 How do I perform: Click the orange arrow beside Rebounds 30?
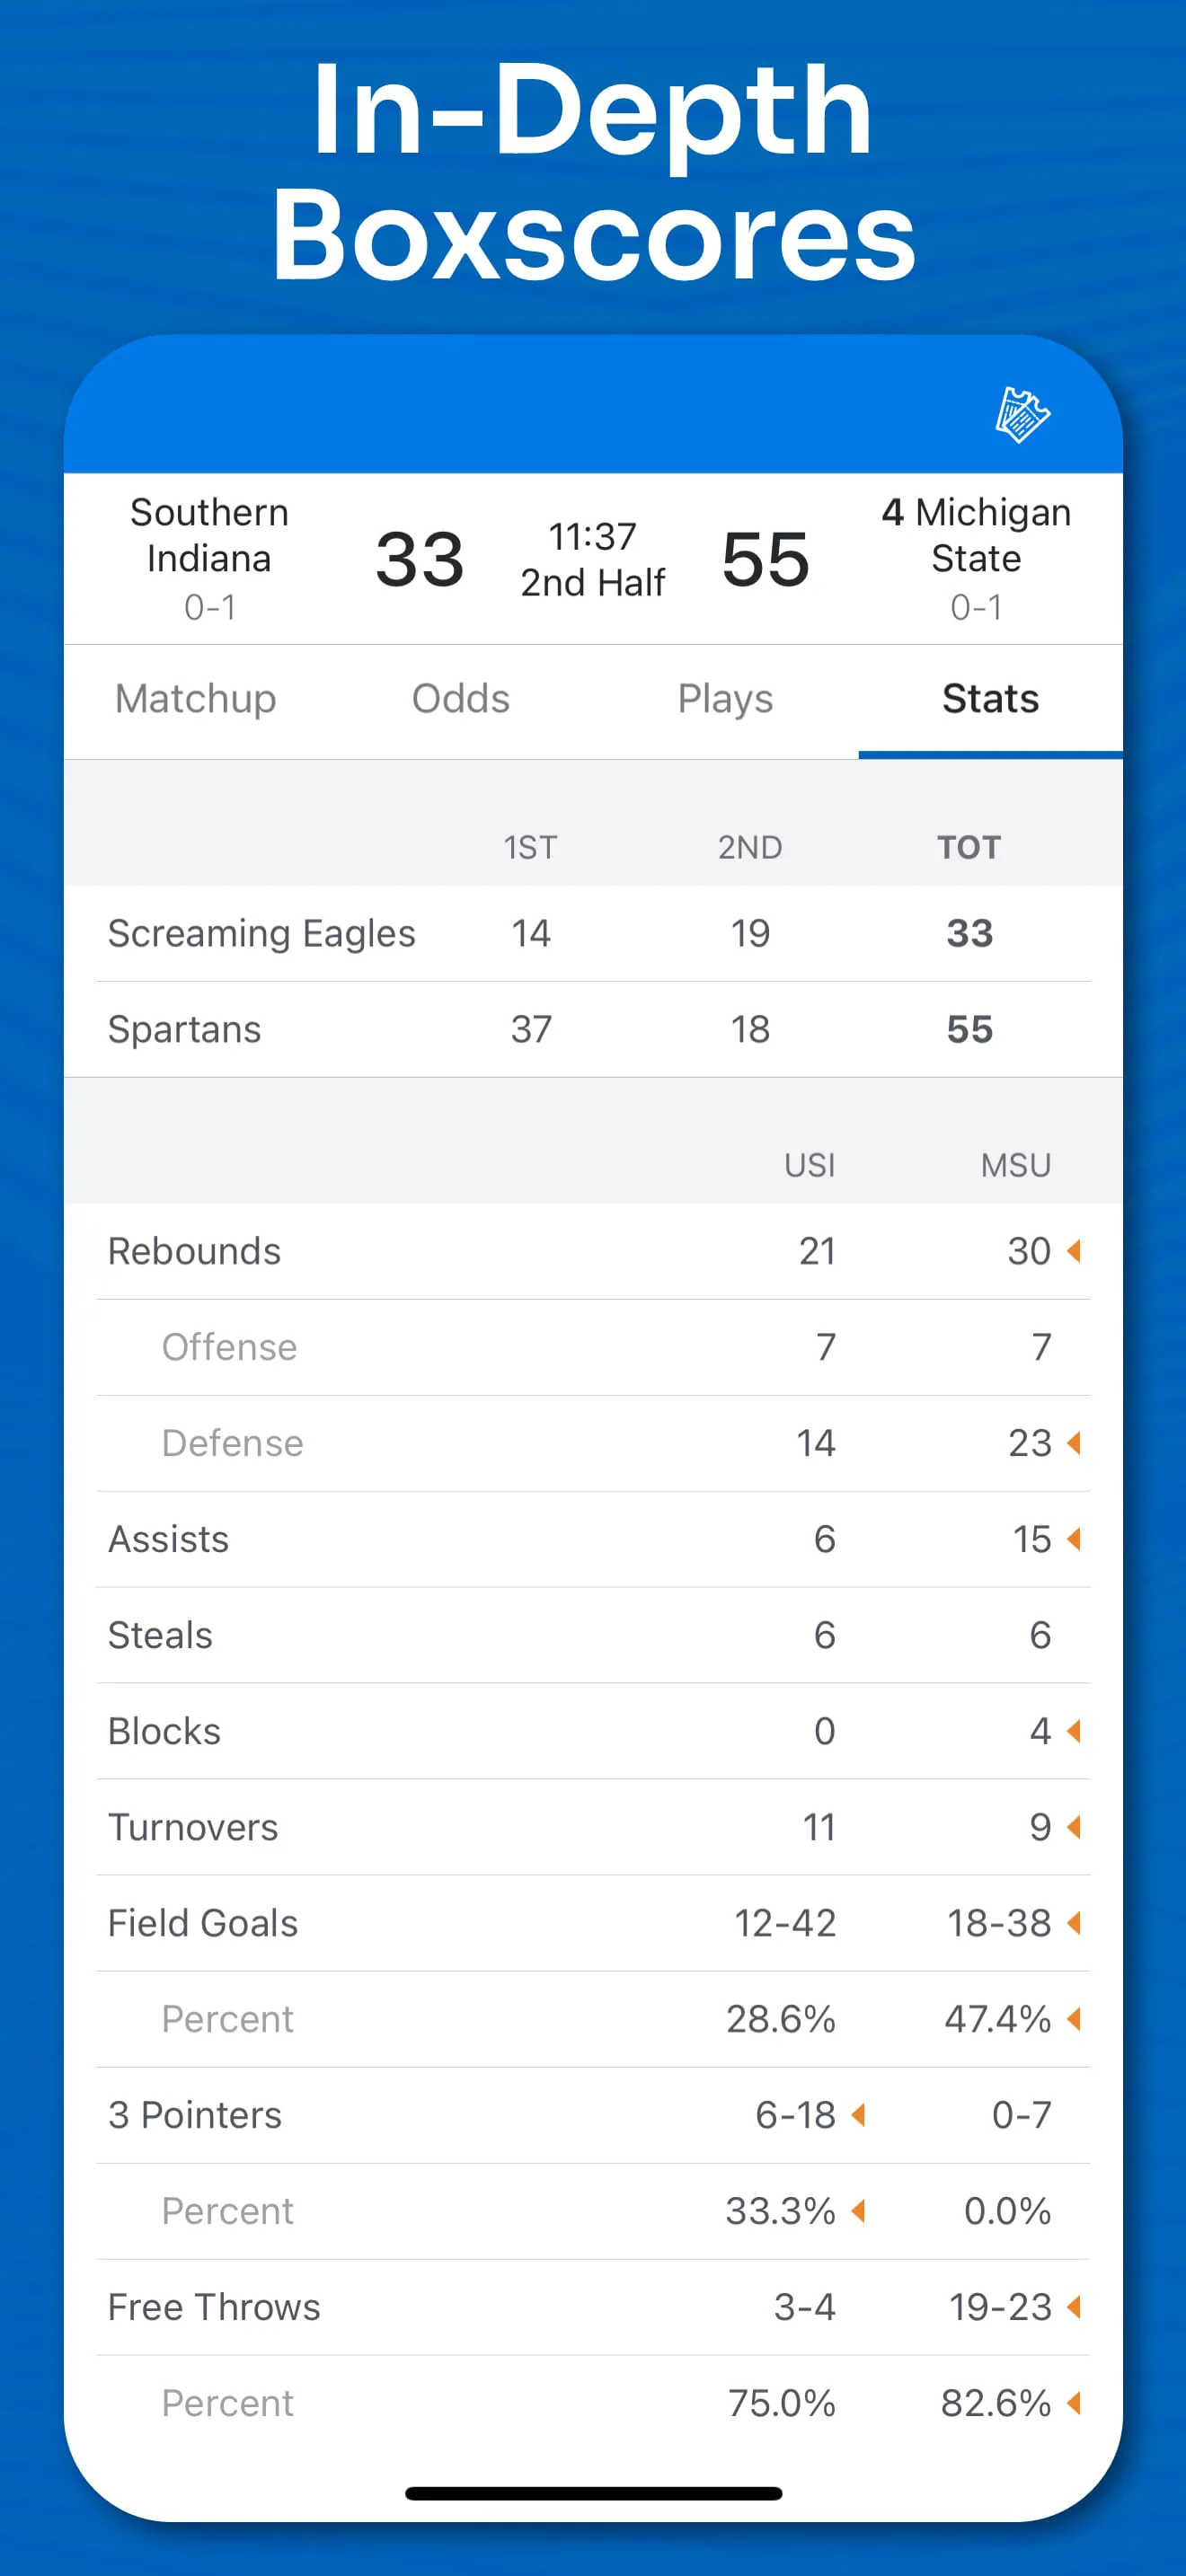pos(1074,1251)
